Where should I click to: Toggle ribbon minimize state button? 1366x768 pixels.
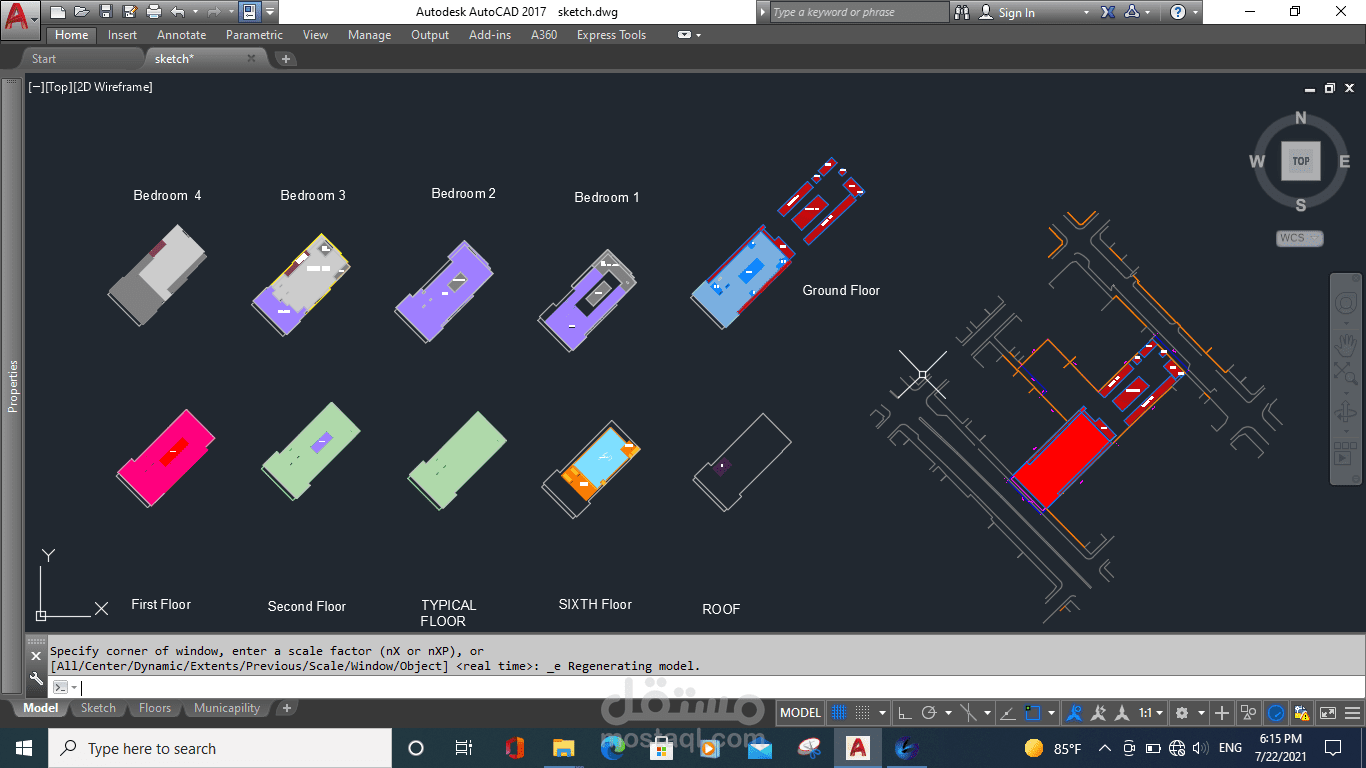[684, 35]
